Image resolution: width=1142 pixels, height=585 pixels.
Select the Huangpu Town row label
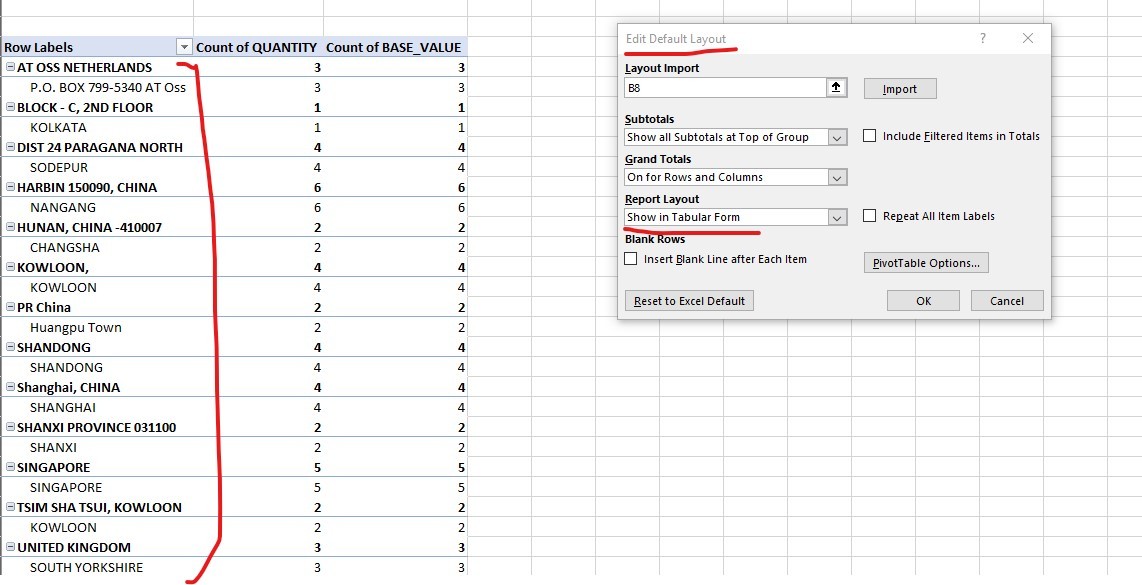click(76, 328)
